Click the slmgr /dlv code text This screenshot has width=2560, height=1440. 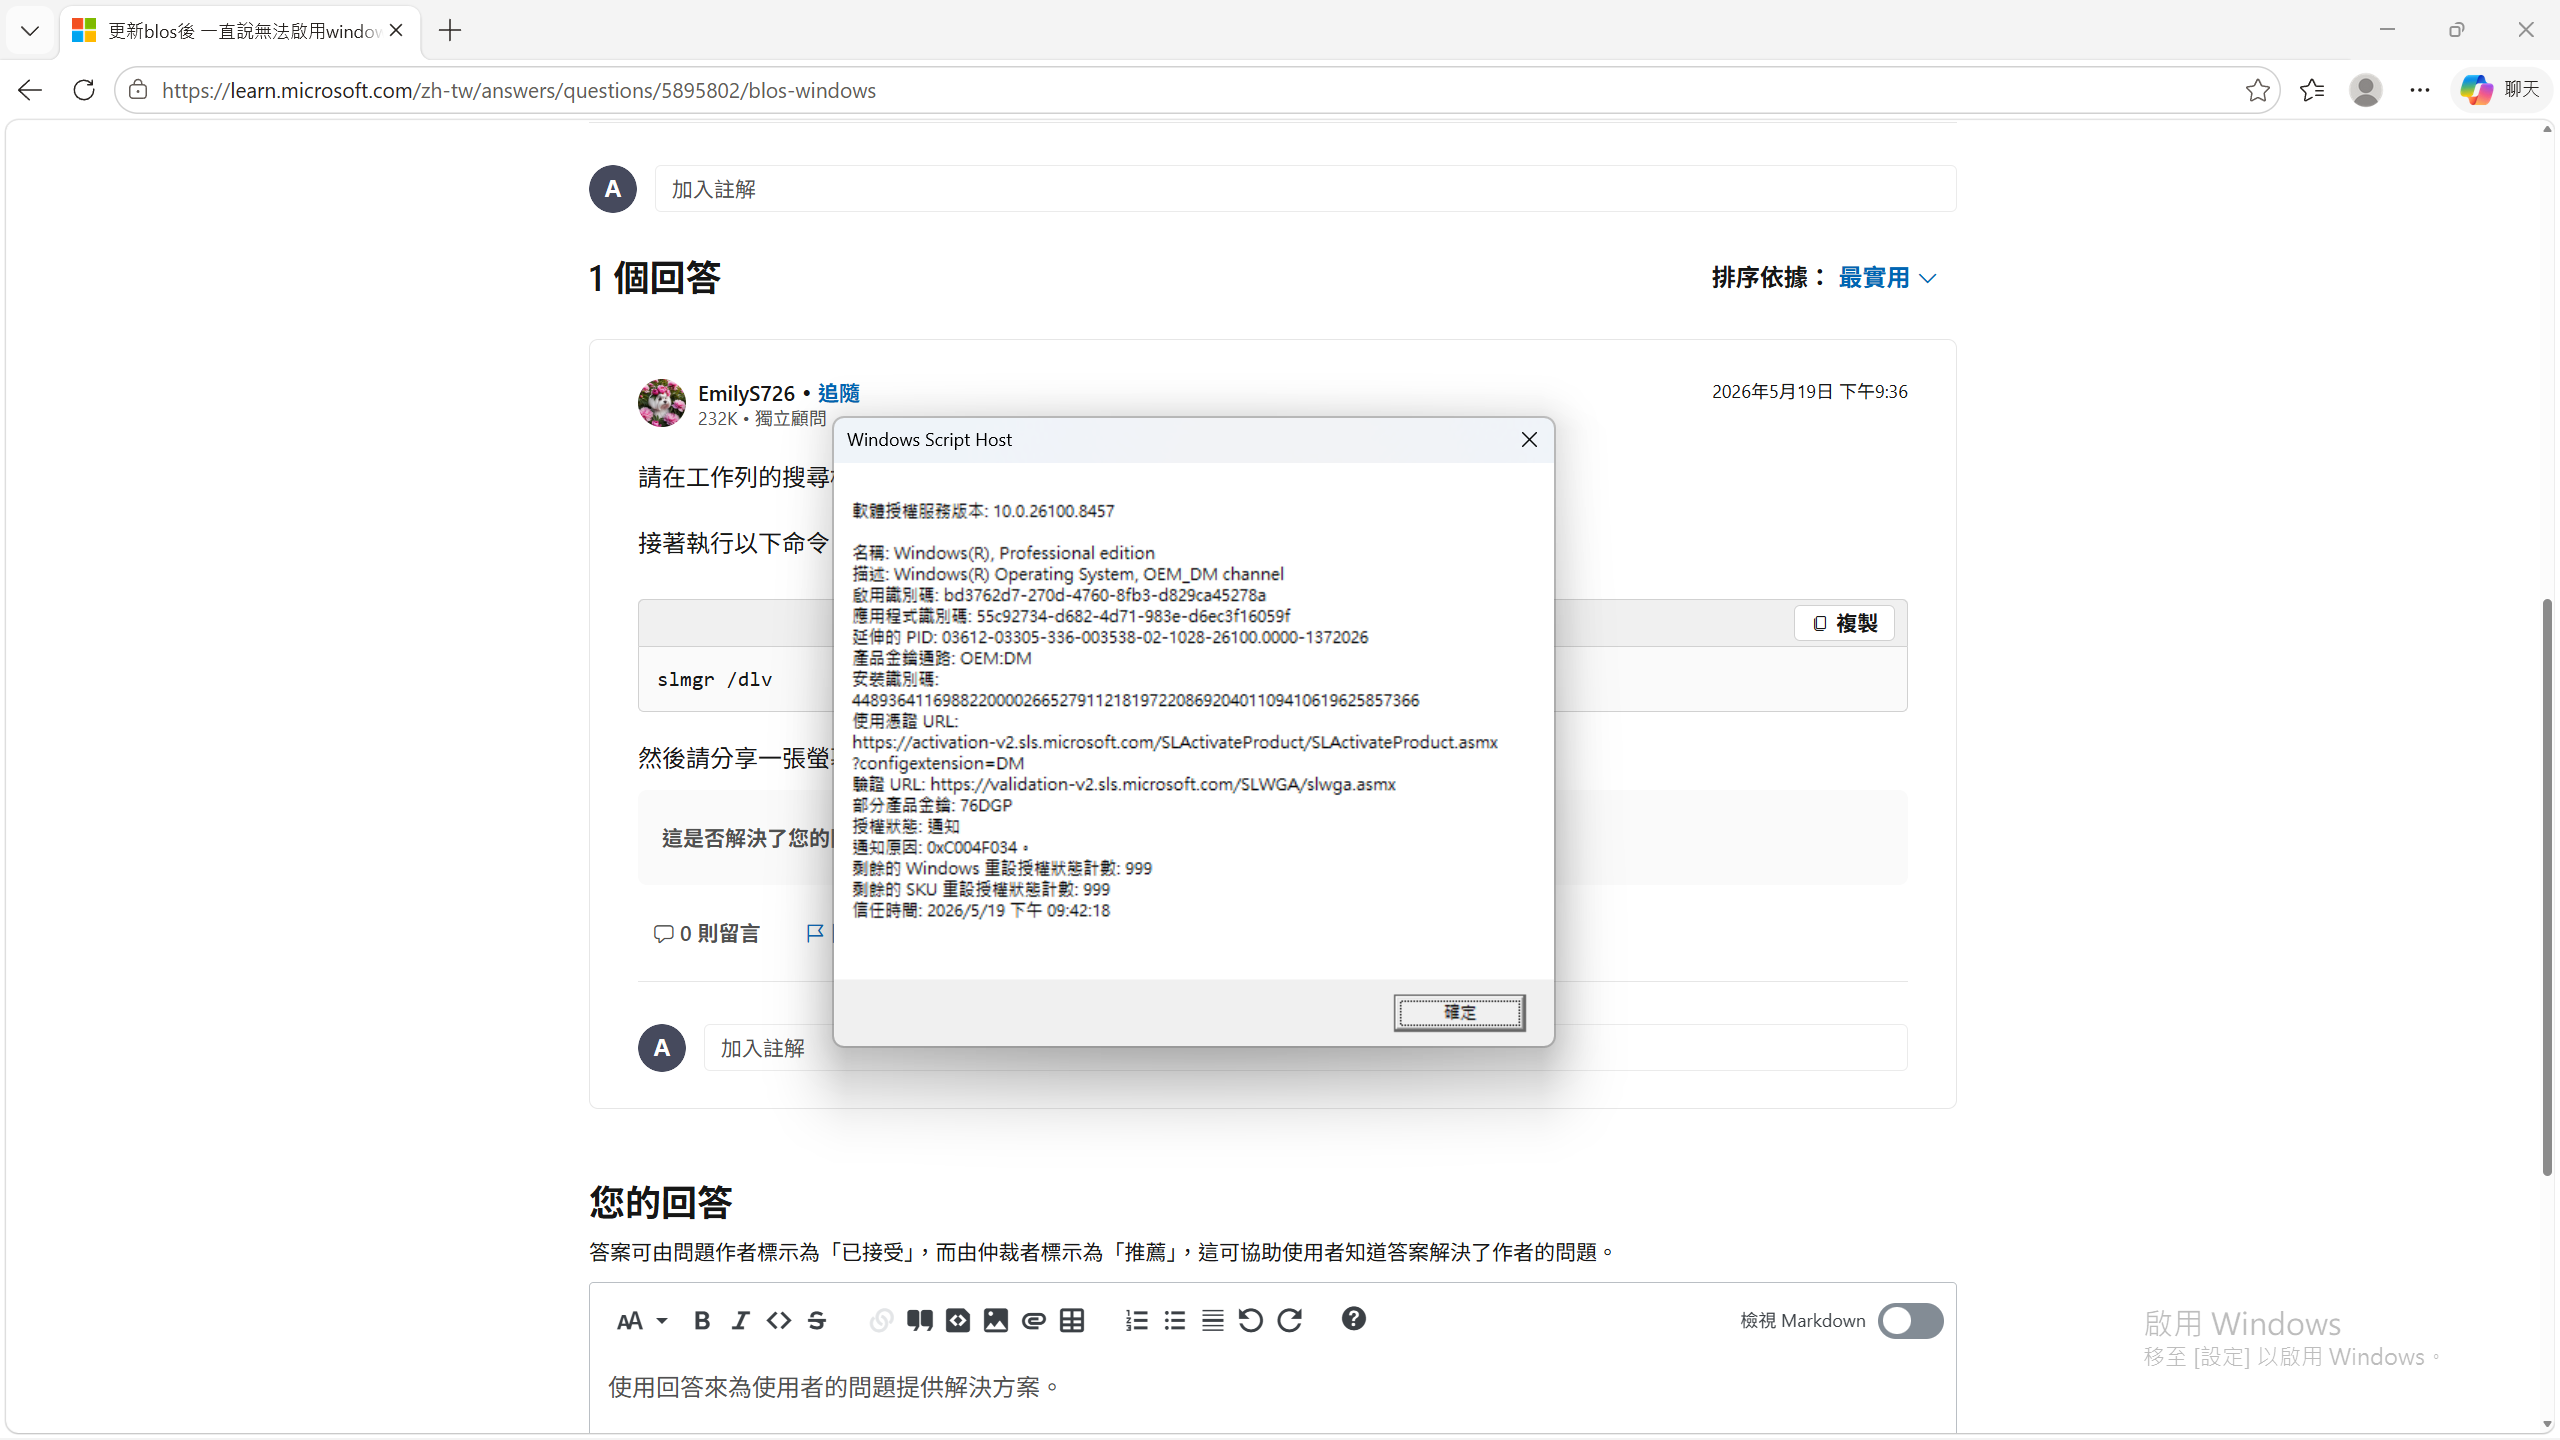(714, 679)
